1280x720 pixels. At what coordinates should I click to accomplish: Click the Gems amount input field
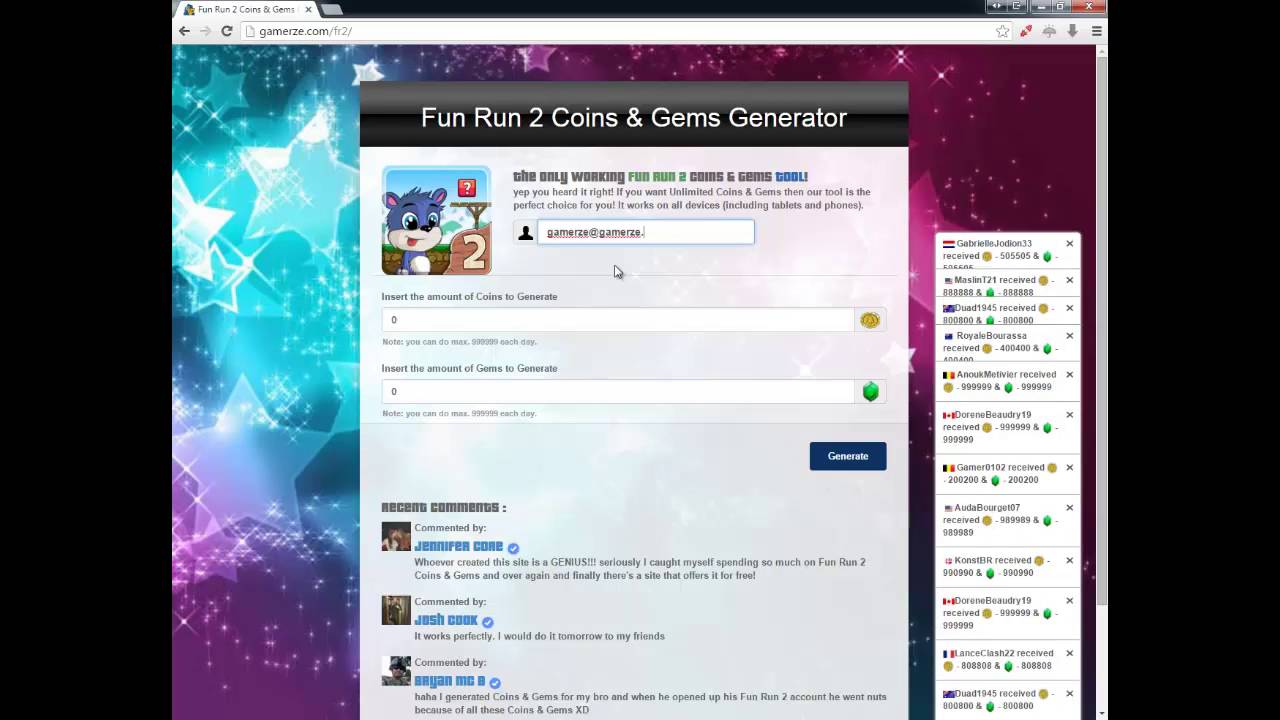pyautogui.click(x=618, y=391)
